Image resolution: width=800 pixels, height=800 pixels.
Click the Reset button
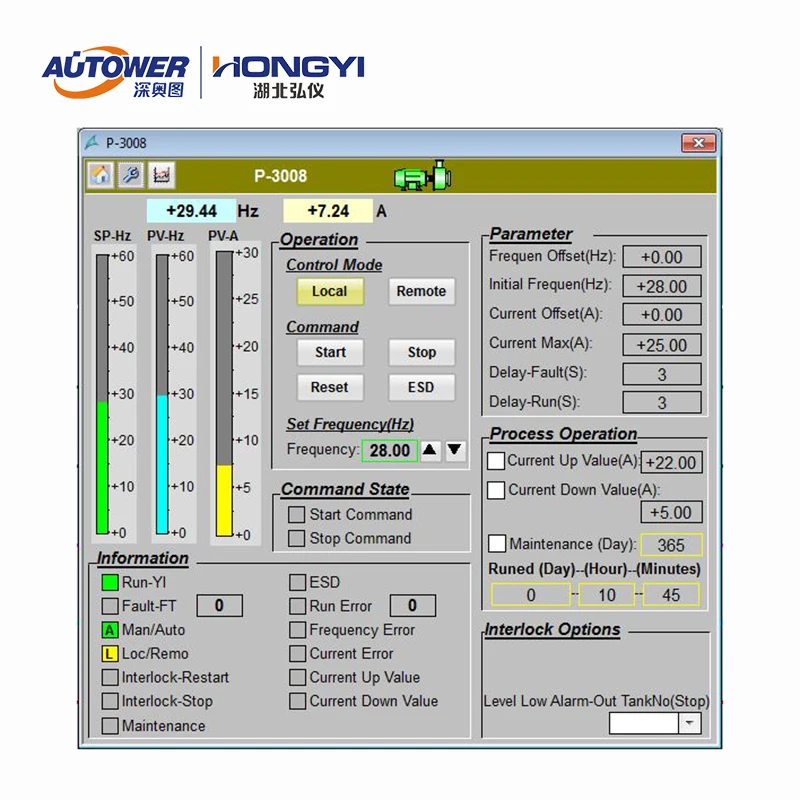tap(330, 387)
